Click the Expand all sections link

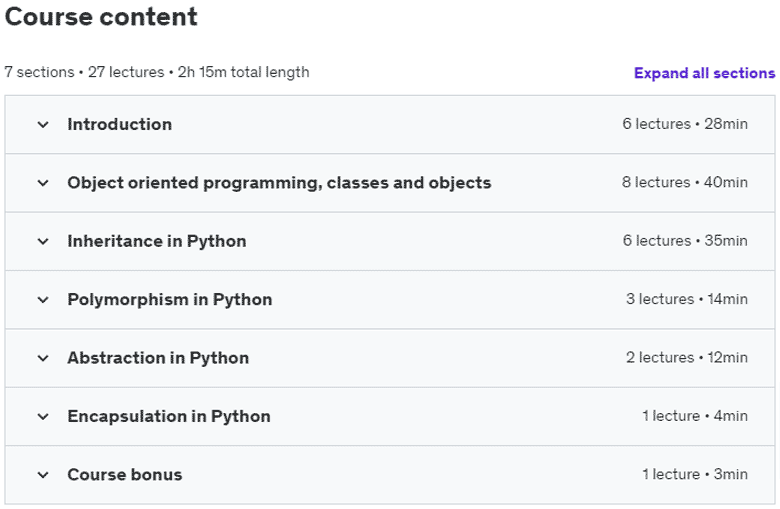[704, 73]
